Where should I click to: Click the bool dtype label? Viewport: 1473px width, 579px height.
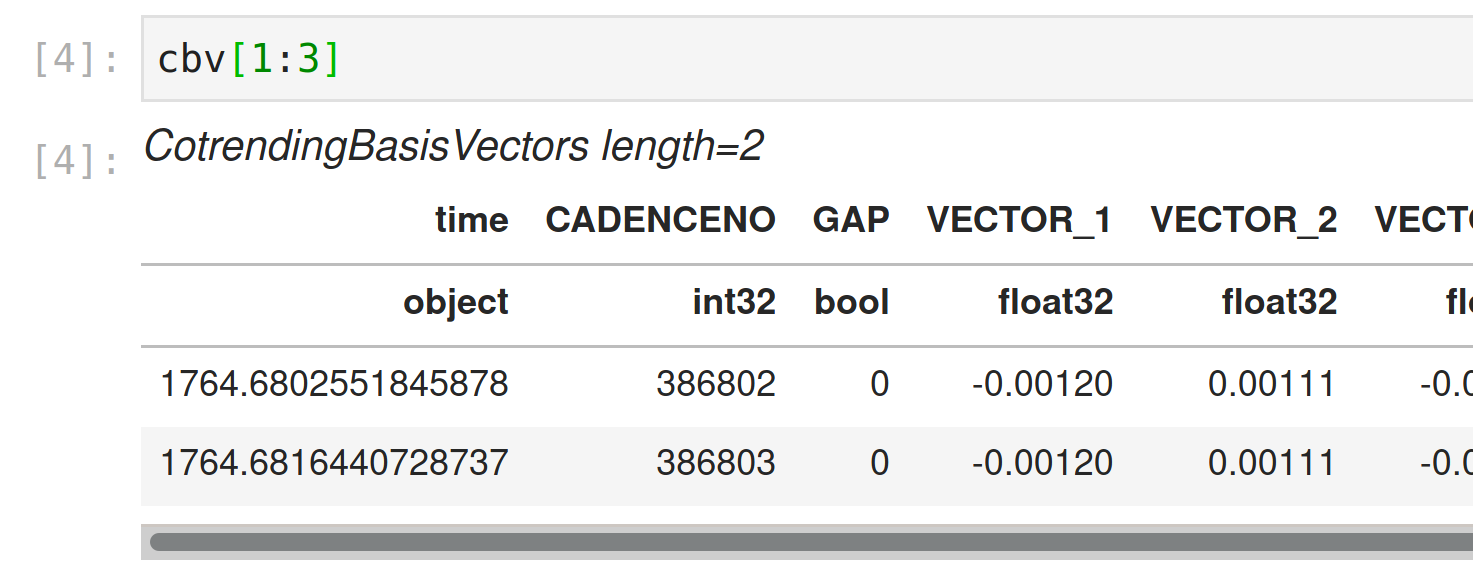click(x=851, y=301)
